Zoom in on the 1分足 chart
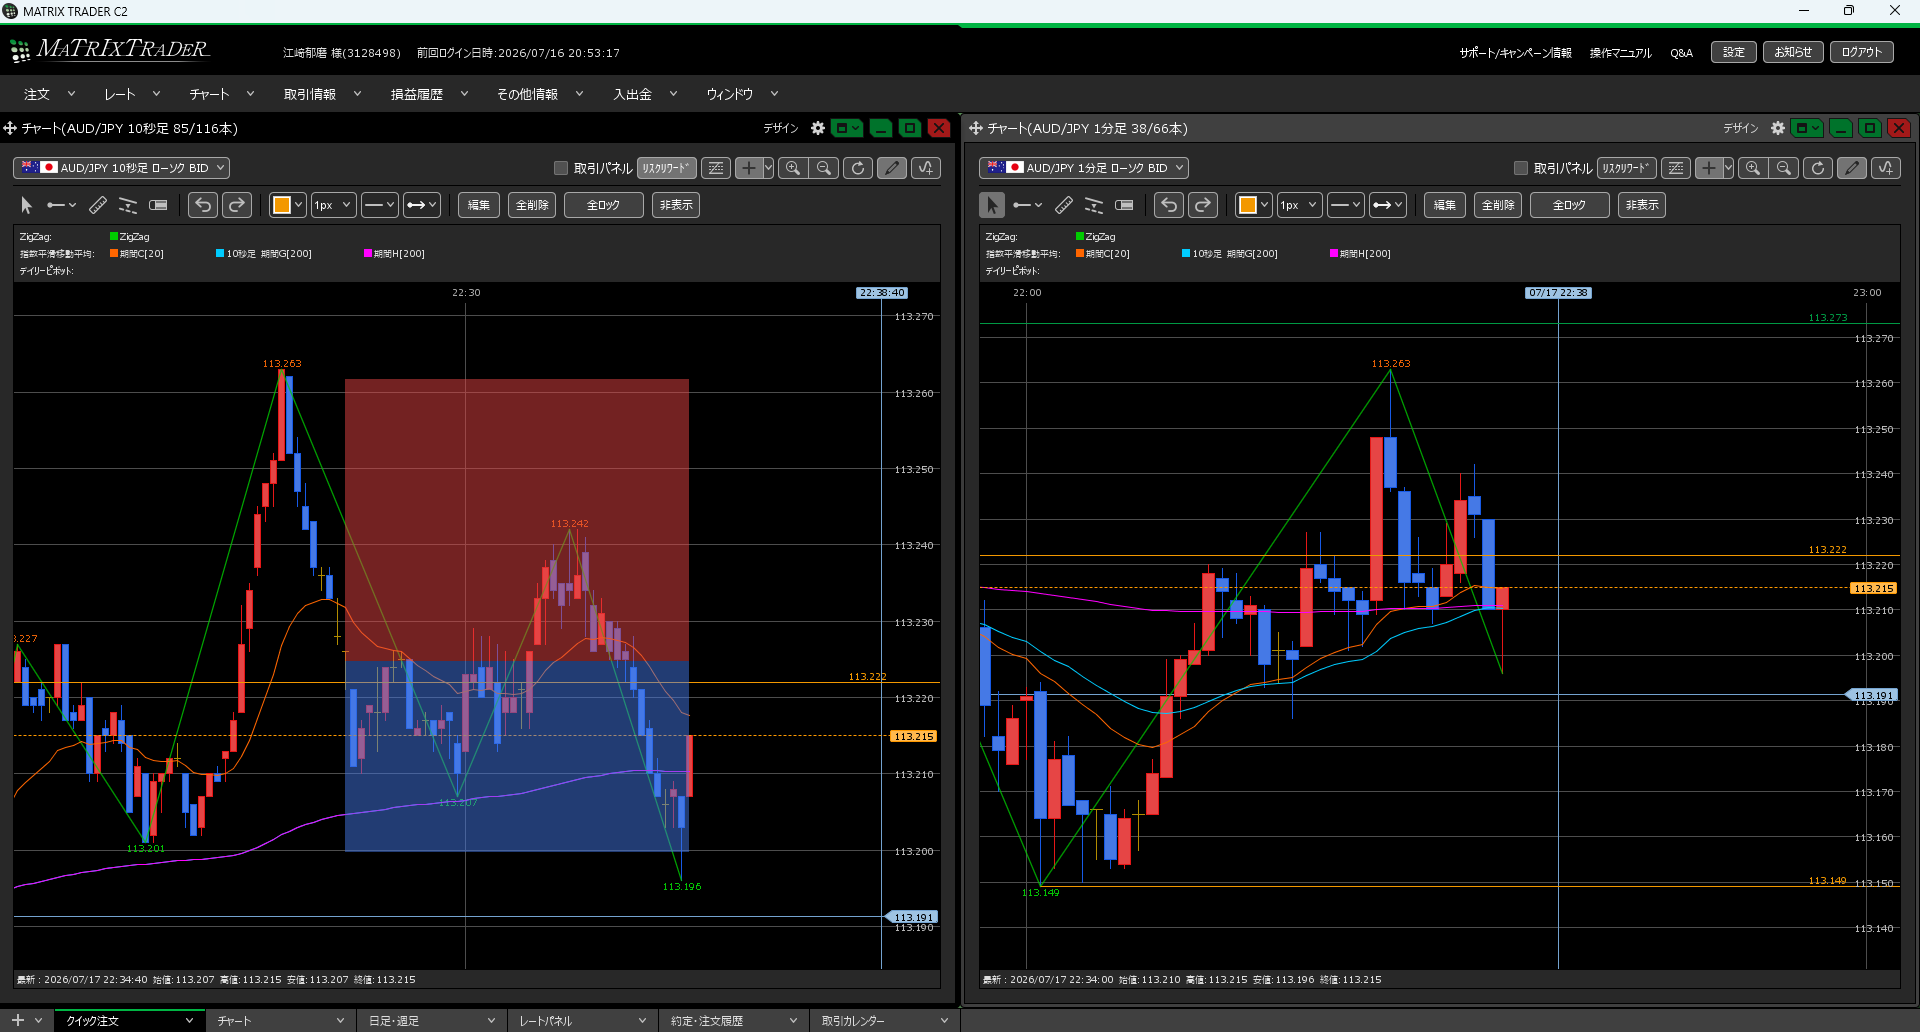Image resolution: width=1920 pixels, height=1032 pixels. pos(1753,168)
